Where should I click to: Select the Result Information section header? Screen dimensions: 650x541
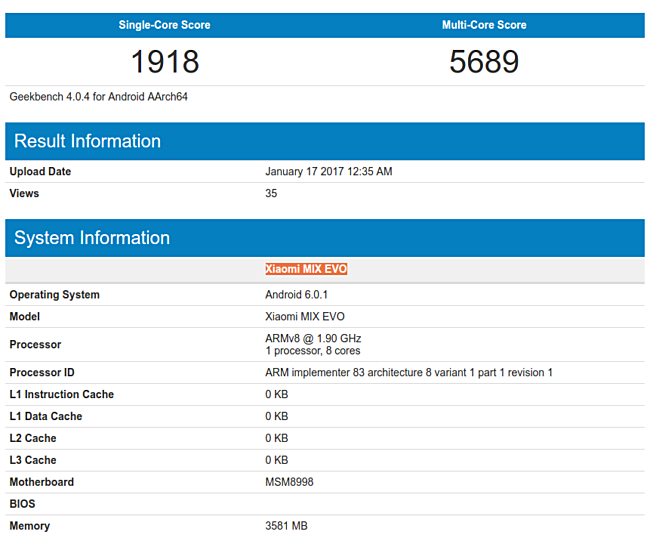pyautogui.click(x=88, y=141)
